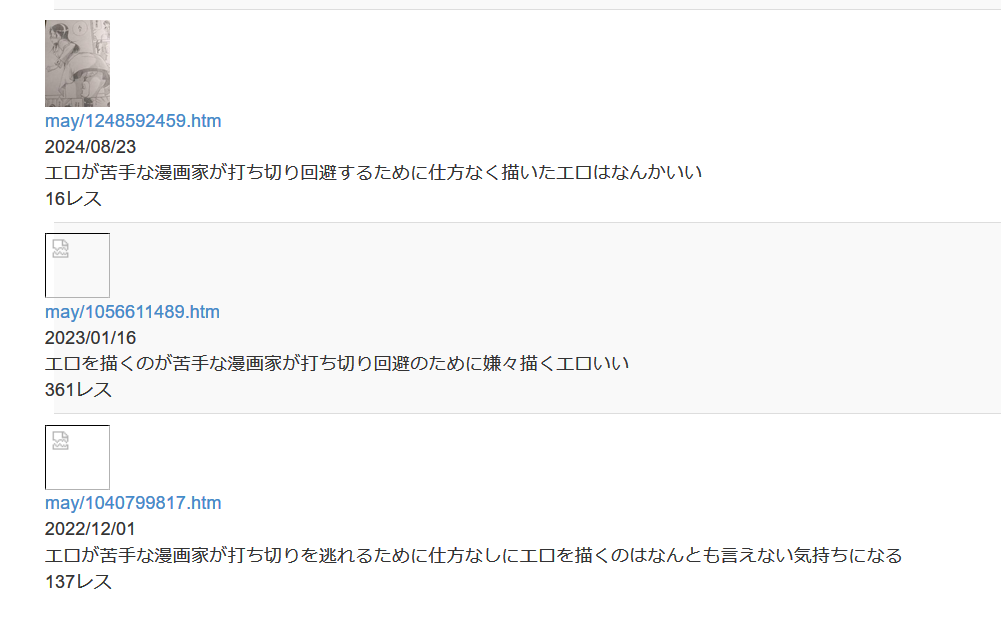The height and width of the screenshot is (636, 1001).
Task: Open the may/1040799817.htm link
Action: [133, 503]
